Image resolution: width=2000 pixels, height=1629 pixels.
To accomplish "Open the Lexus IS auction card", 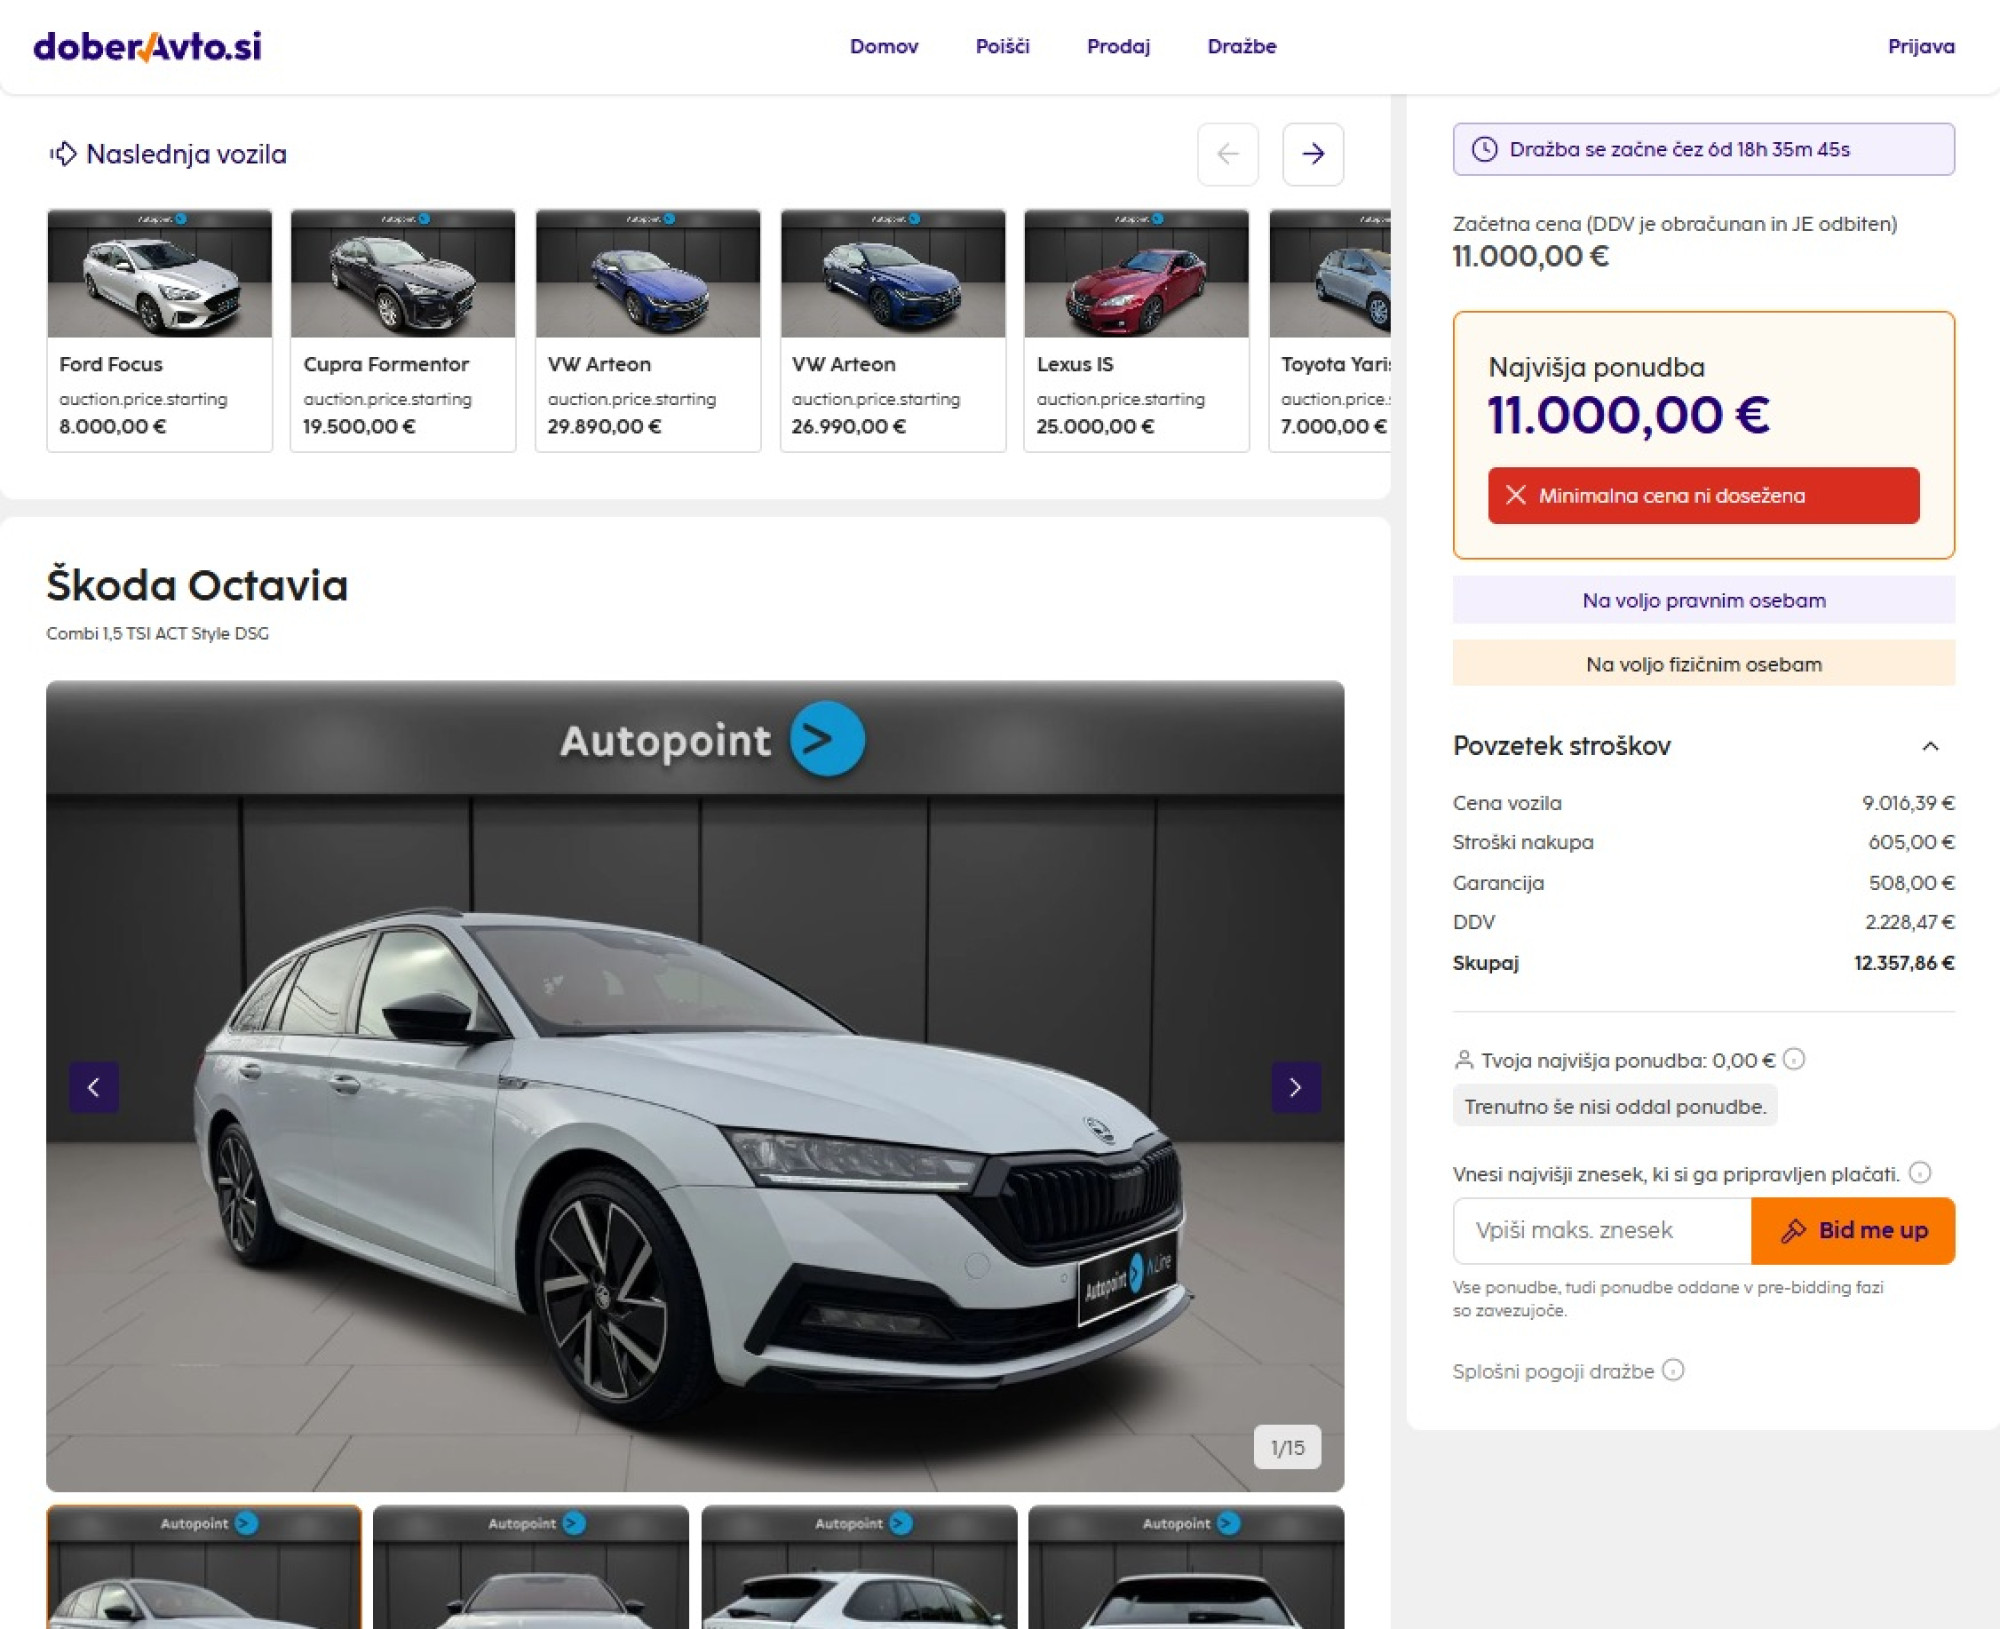I will coord(1136,330).
